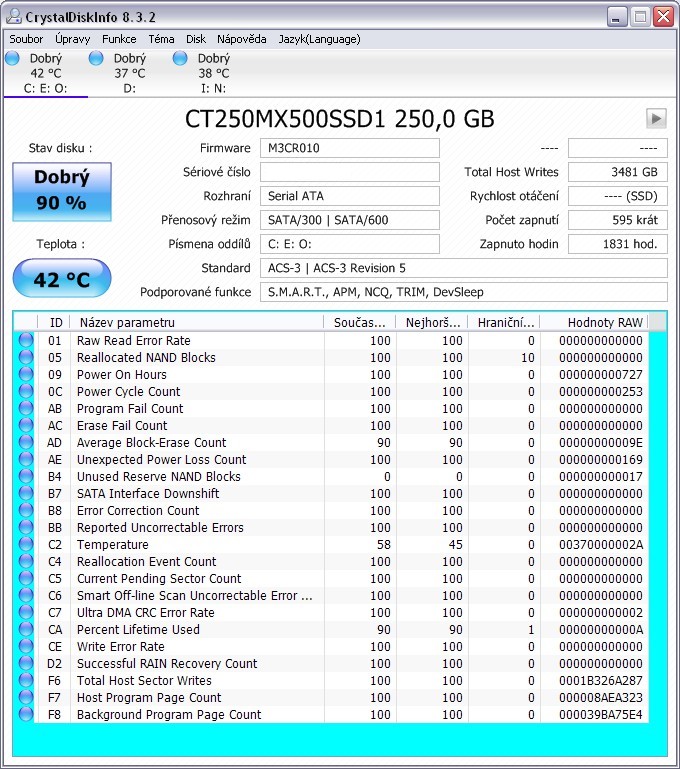Select disk tab C: E: O:

45,73
